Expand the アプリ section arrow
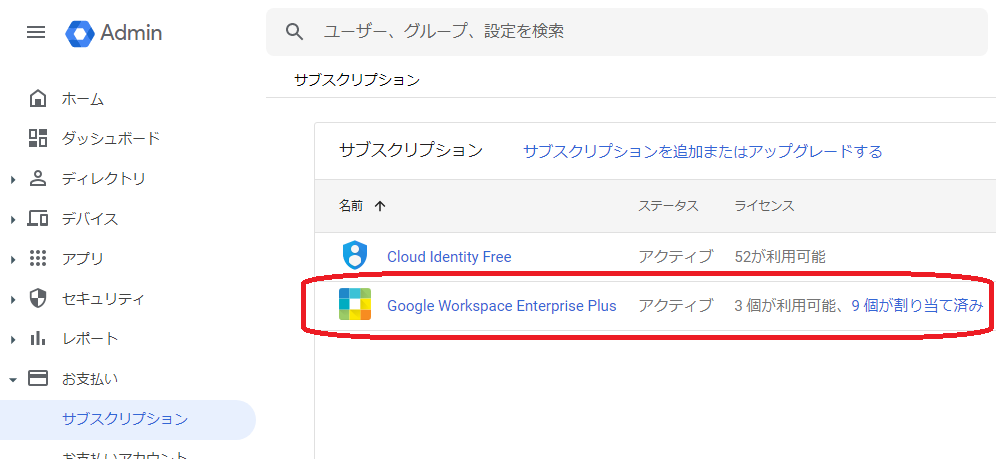Image resolution: width=996 pixels, height=459 pixels. (x=13, y=259)
